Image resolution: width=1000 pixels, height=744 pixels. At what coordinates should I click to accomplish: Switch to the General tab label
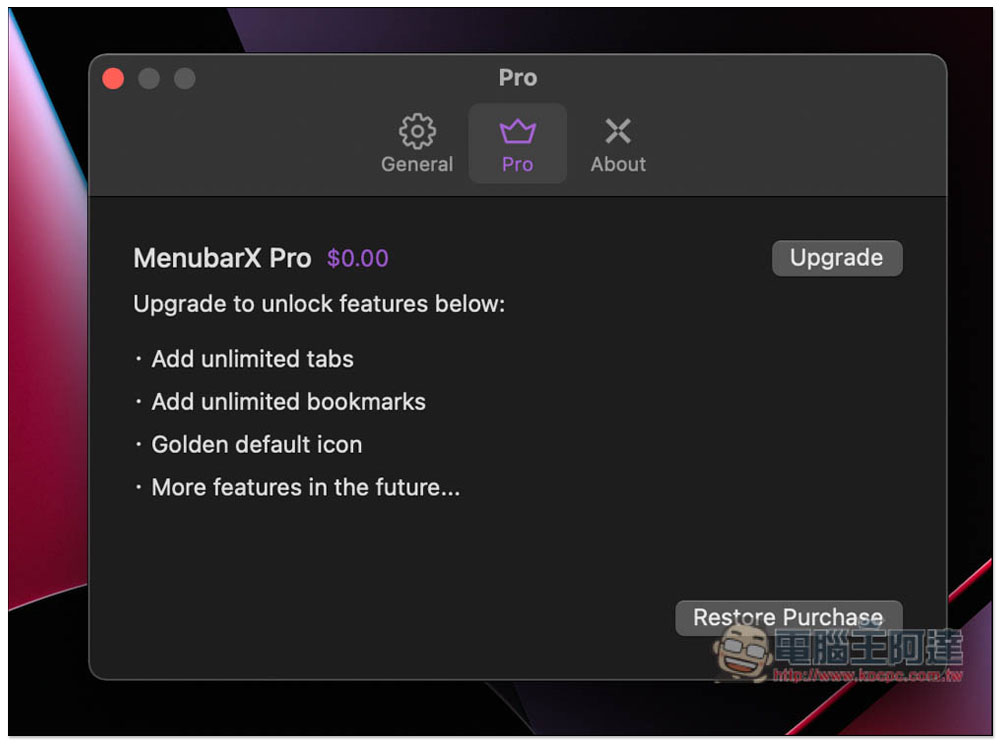point(417,164)
